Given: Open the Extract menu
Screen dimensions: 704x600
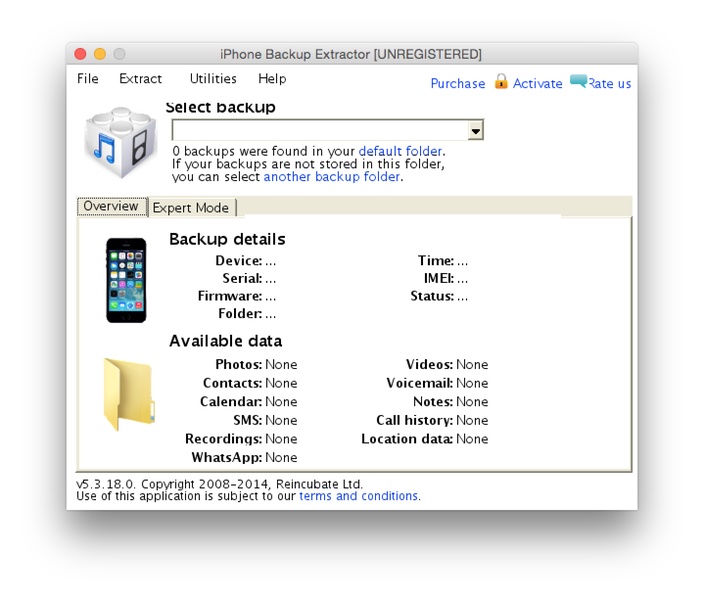Looking at the screenshot, I should (141, 79).
